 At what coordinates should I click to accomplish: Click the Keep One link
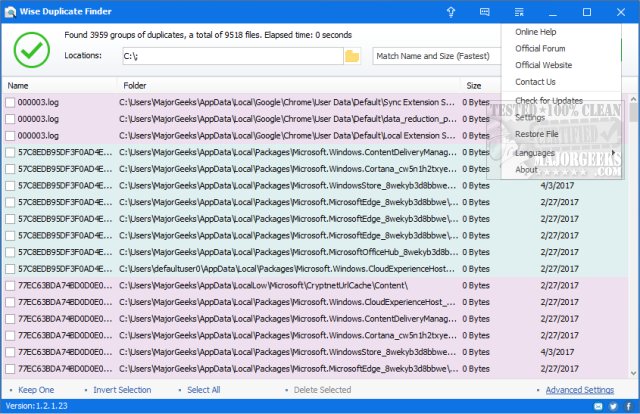pyautogui.click(x=36, y=390)
